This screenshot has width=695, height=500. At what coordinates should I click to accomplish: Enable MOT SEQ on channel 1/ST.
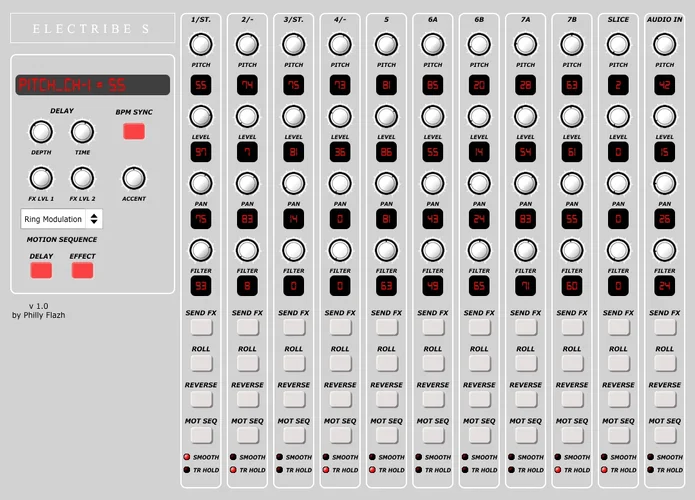[201, 436]
